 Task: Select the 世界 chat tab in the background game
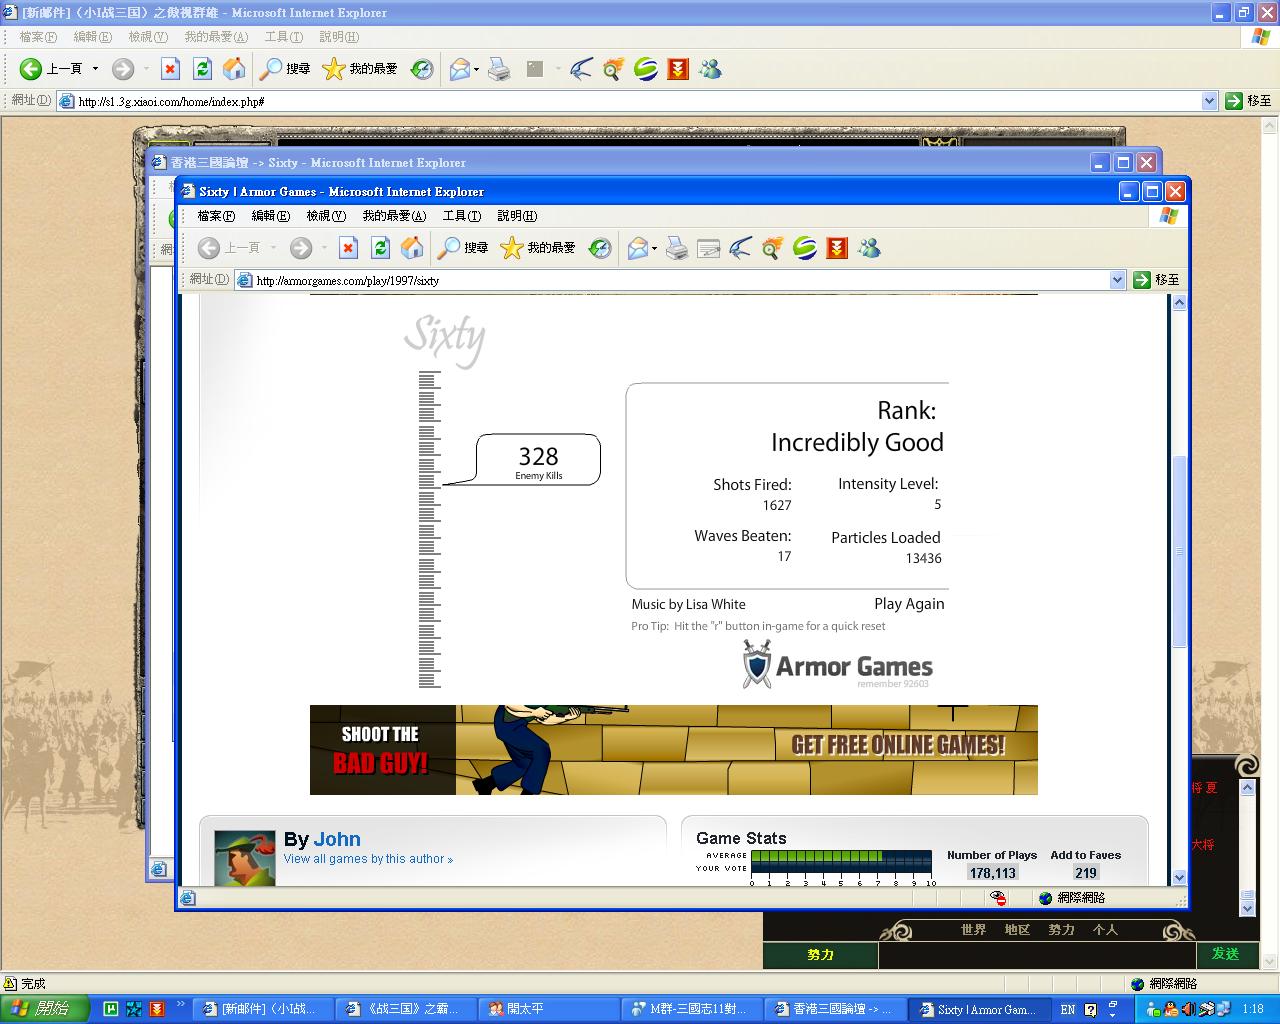tap(973, 930)
